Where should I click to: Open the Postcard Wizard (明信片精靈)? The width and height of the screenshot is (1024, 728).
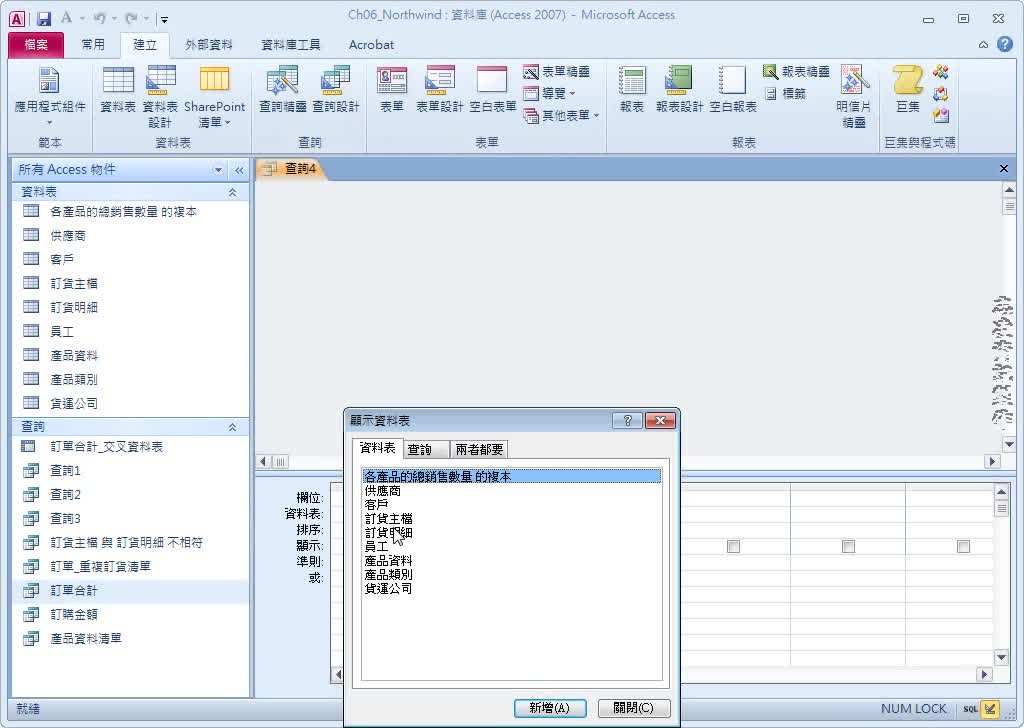854,97
